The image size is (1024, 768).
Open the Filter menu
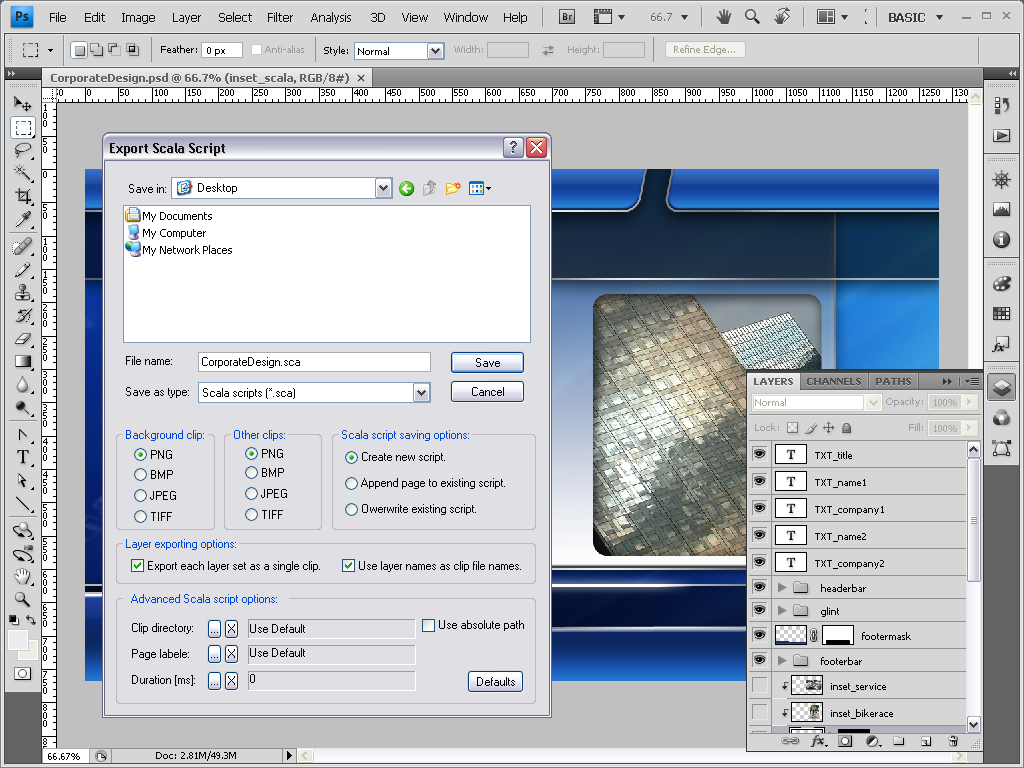tap(280, 17)
